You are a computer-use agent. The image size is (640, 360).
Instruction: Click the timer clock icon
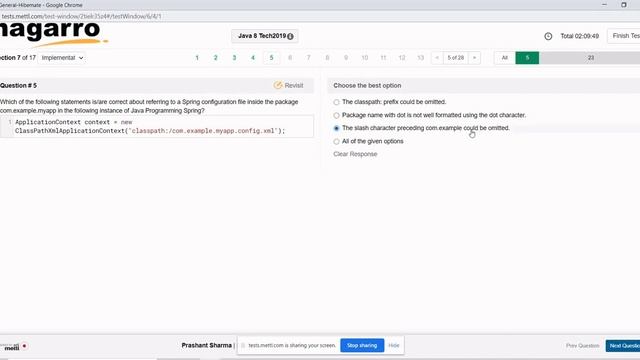pos(548,36)
